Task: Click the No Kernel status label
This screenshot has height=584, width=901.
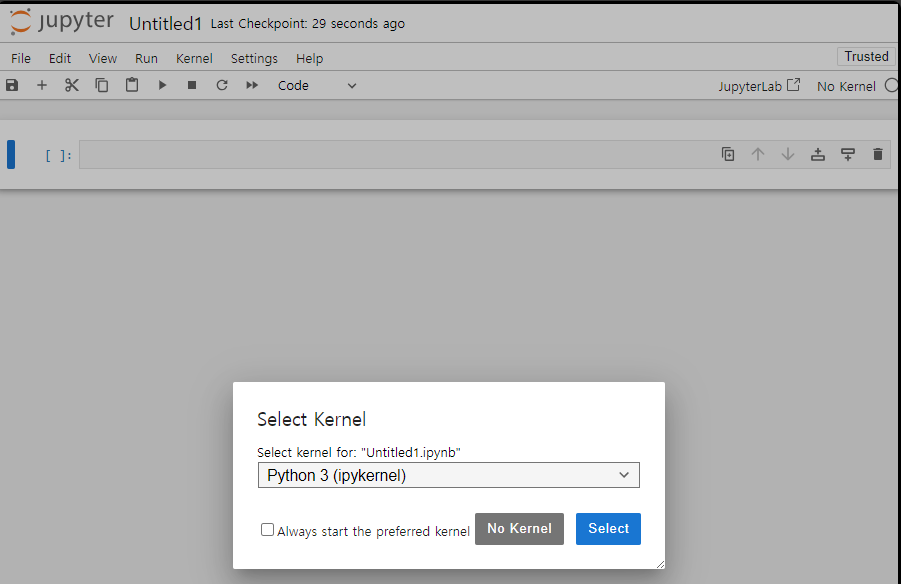Action: point(846,86)
